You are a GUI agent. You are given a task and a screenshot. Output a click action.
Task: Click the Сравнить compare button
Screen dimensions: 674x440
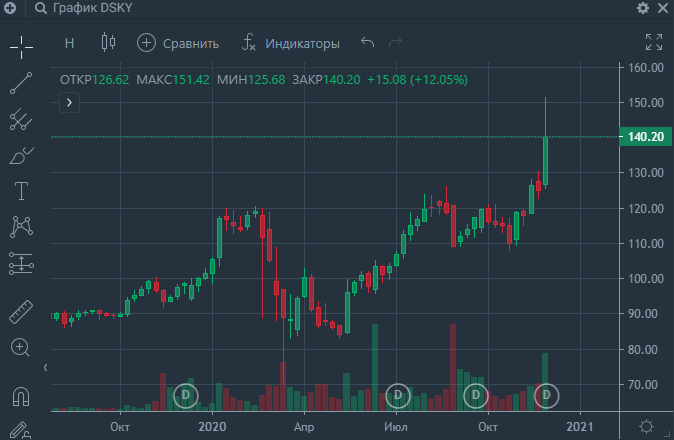[178, 43]
